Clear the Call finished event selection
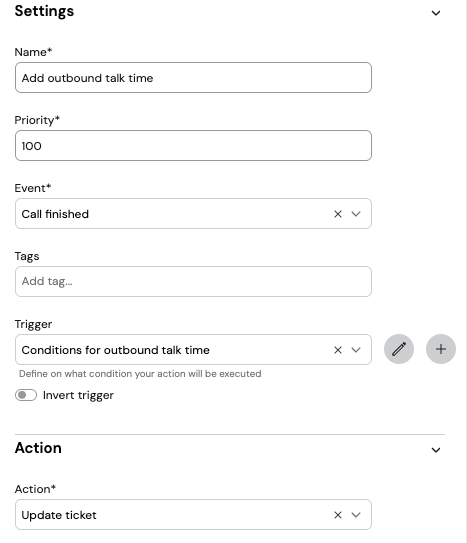Image resolution: width=467 pixels, height=543 pixels. pos(338,214)
